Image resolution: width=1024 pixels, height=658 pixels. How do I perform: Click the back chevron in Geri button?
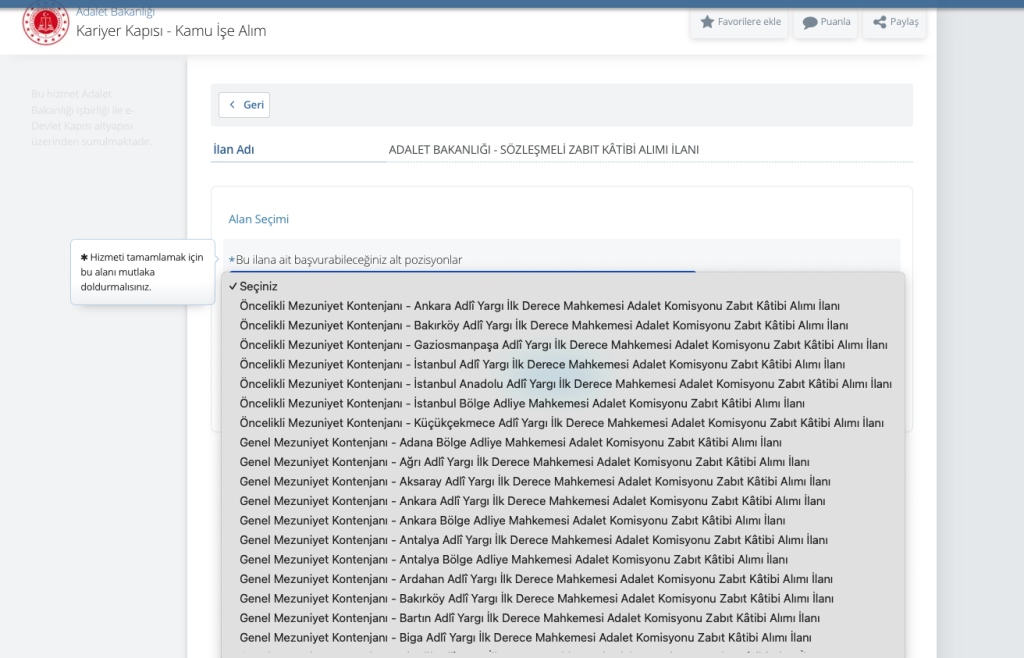click(233, 105)
